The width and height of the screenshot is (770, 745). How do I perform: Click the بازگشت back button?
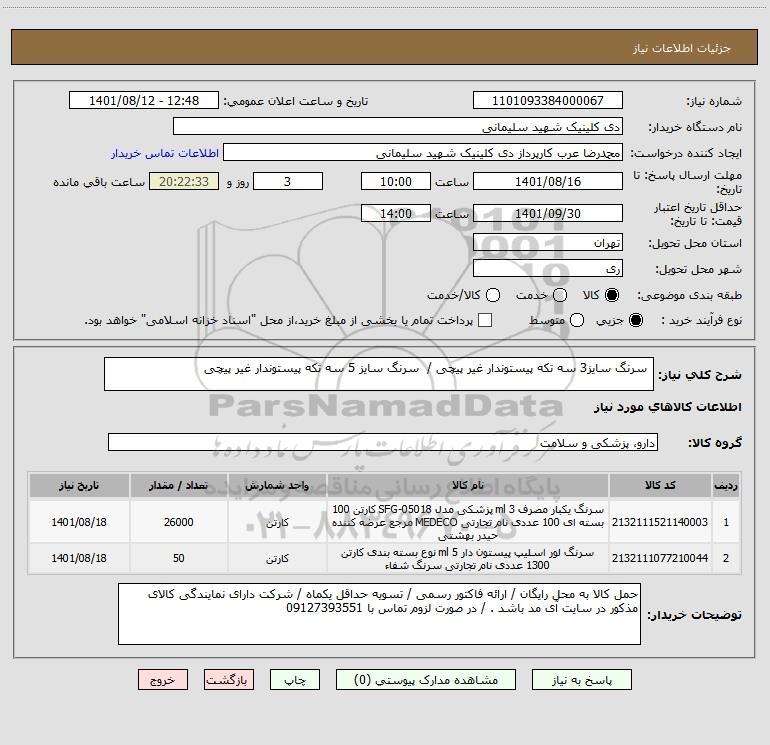(229, 680)
